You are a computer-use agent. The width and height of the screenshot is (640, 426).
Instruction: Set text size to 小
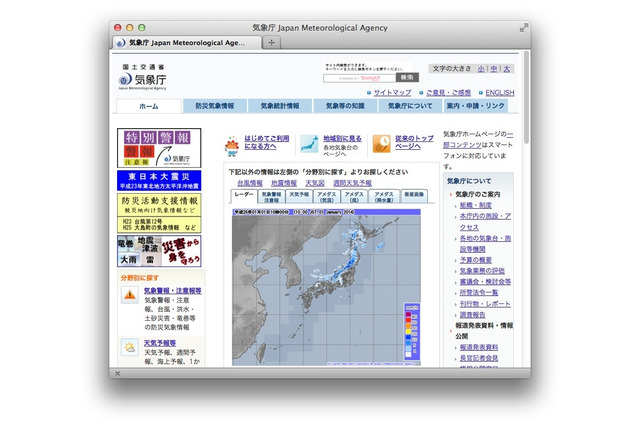click(481, 69)
